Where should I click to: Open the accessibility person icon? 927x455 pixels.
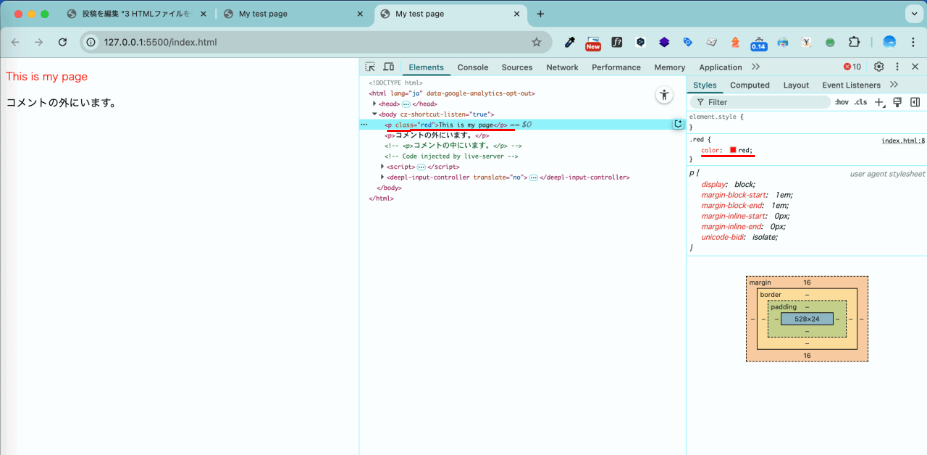[x=663, y=95]
